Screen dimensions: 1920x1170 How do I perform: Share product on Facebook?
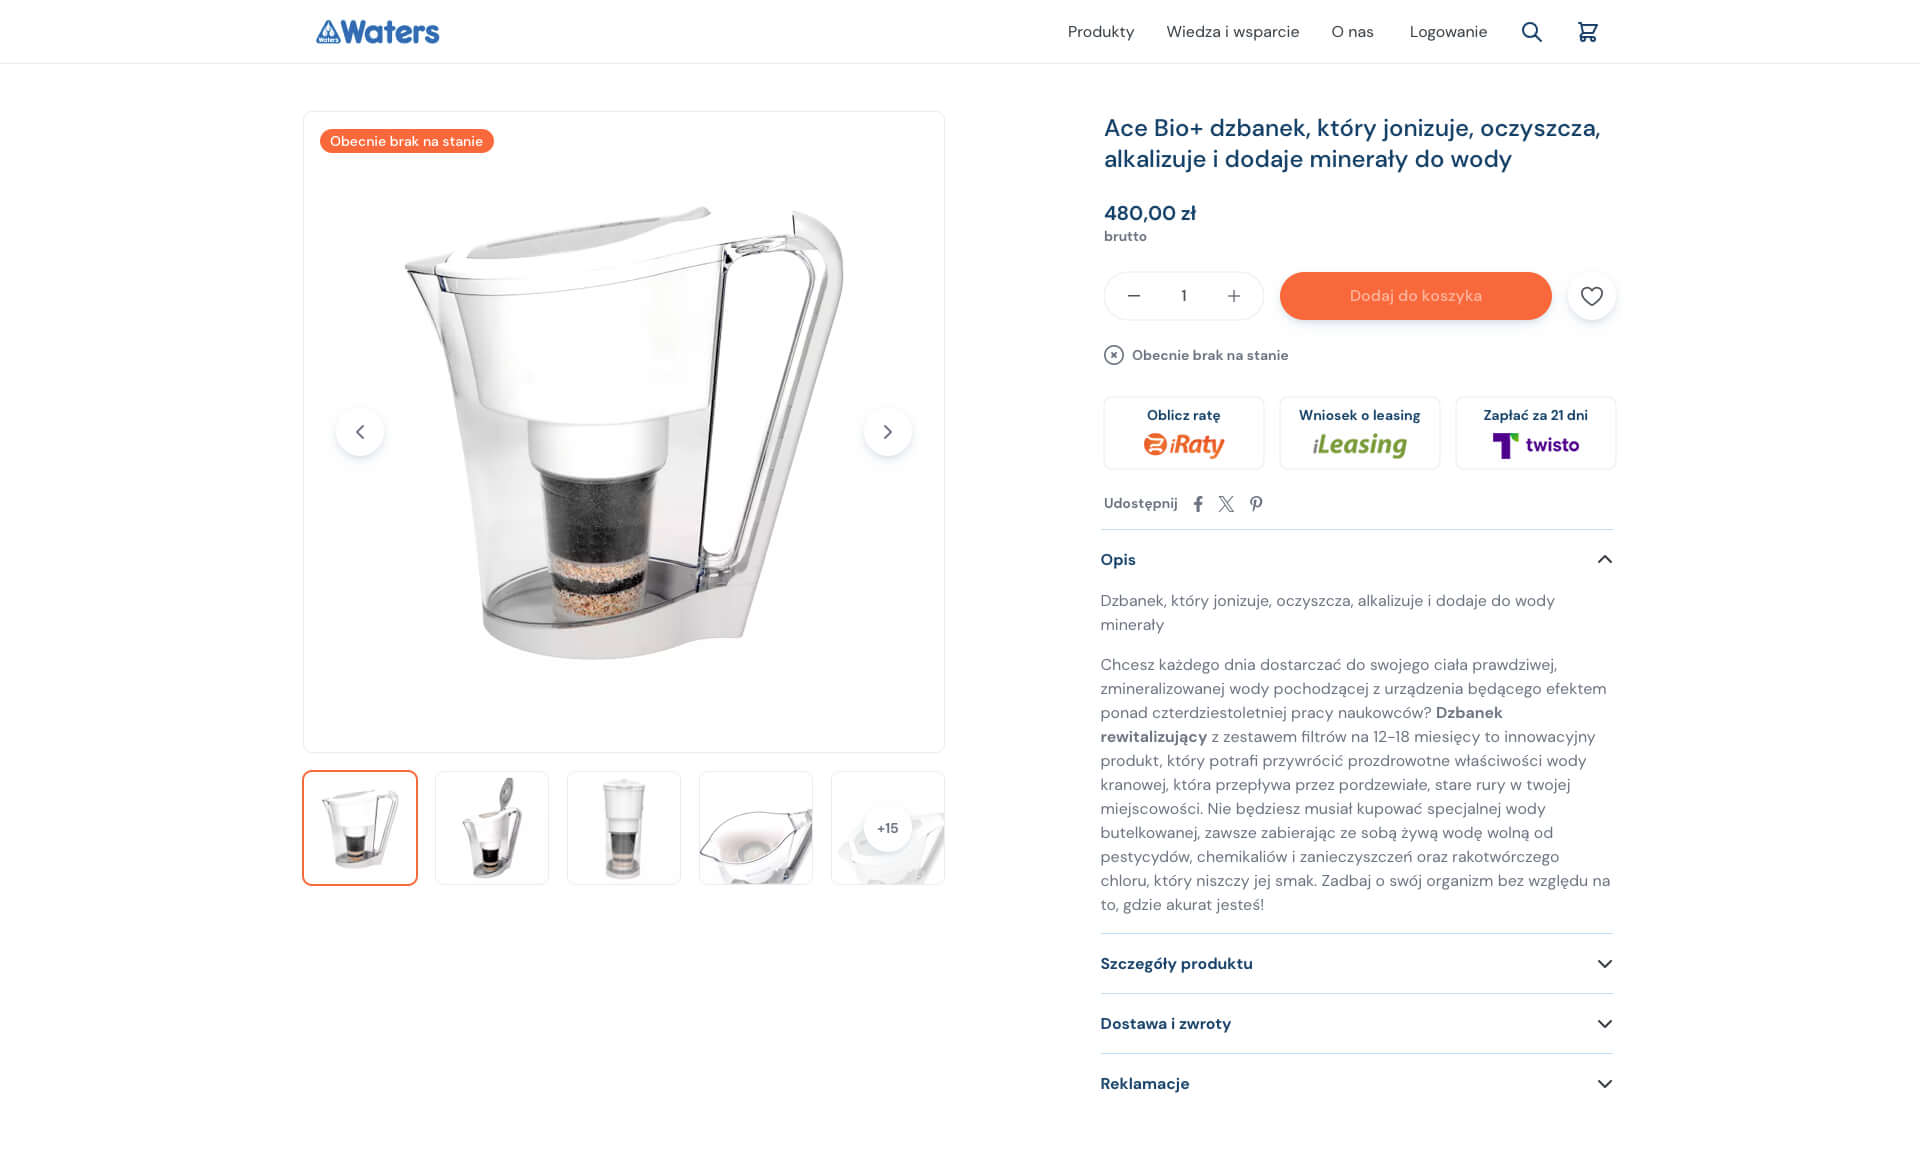(1198, 504)
